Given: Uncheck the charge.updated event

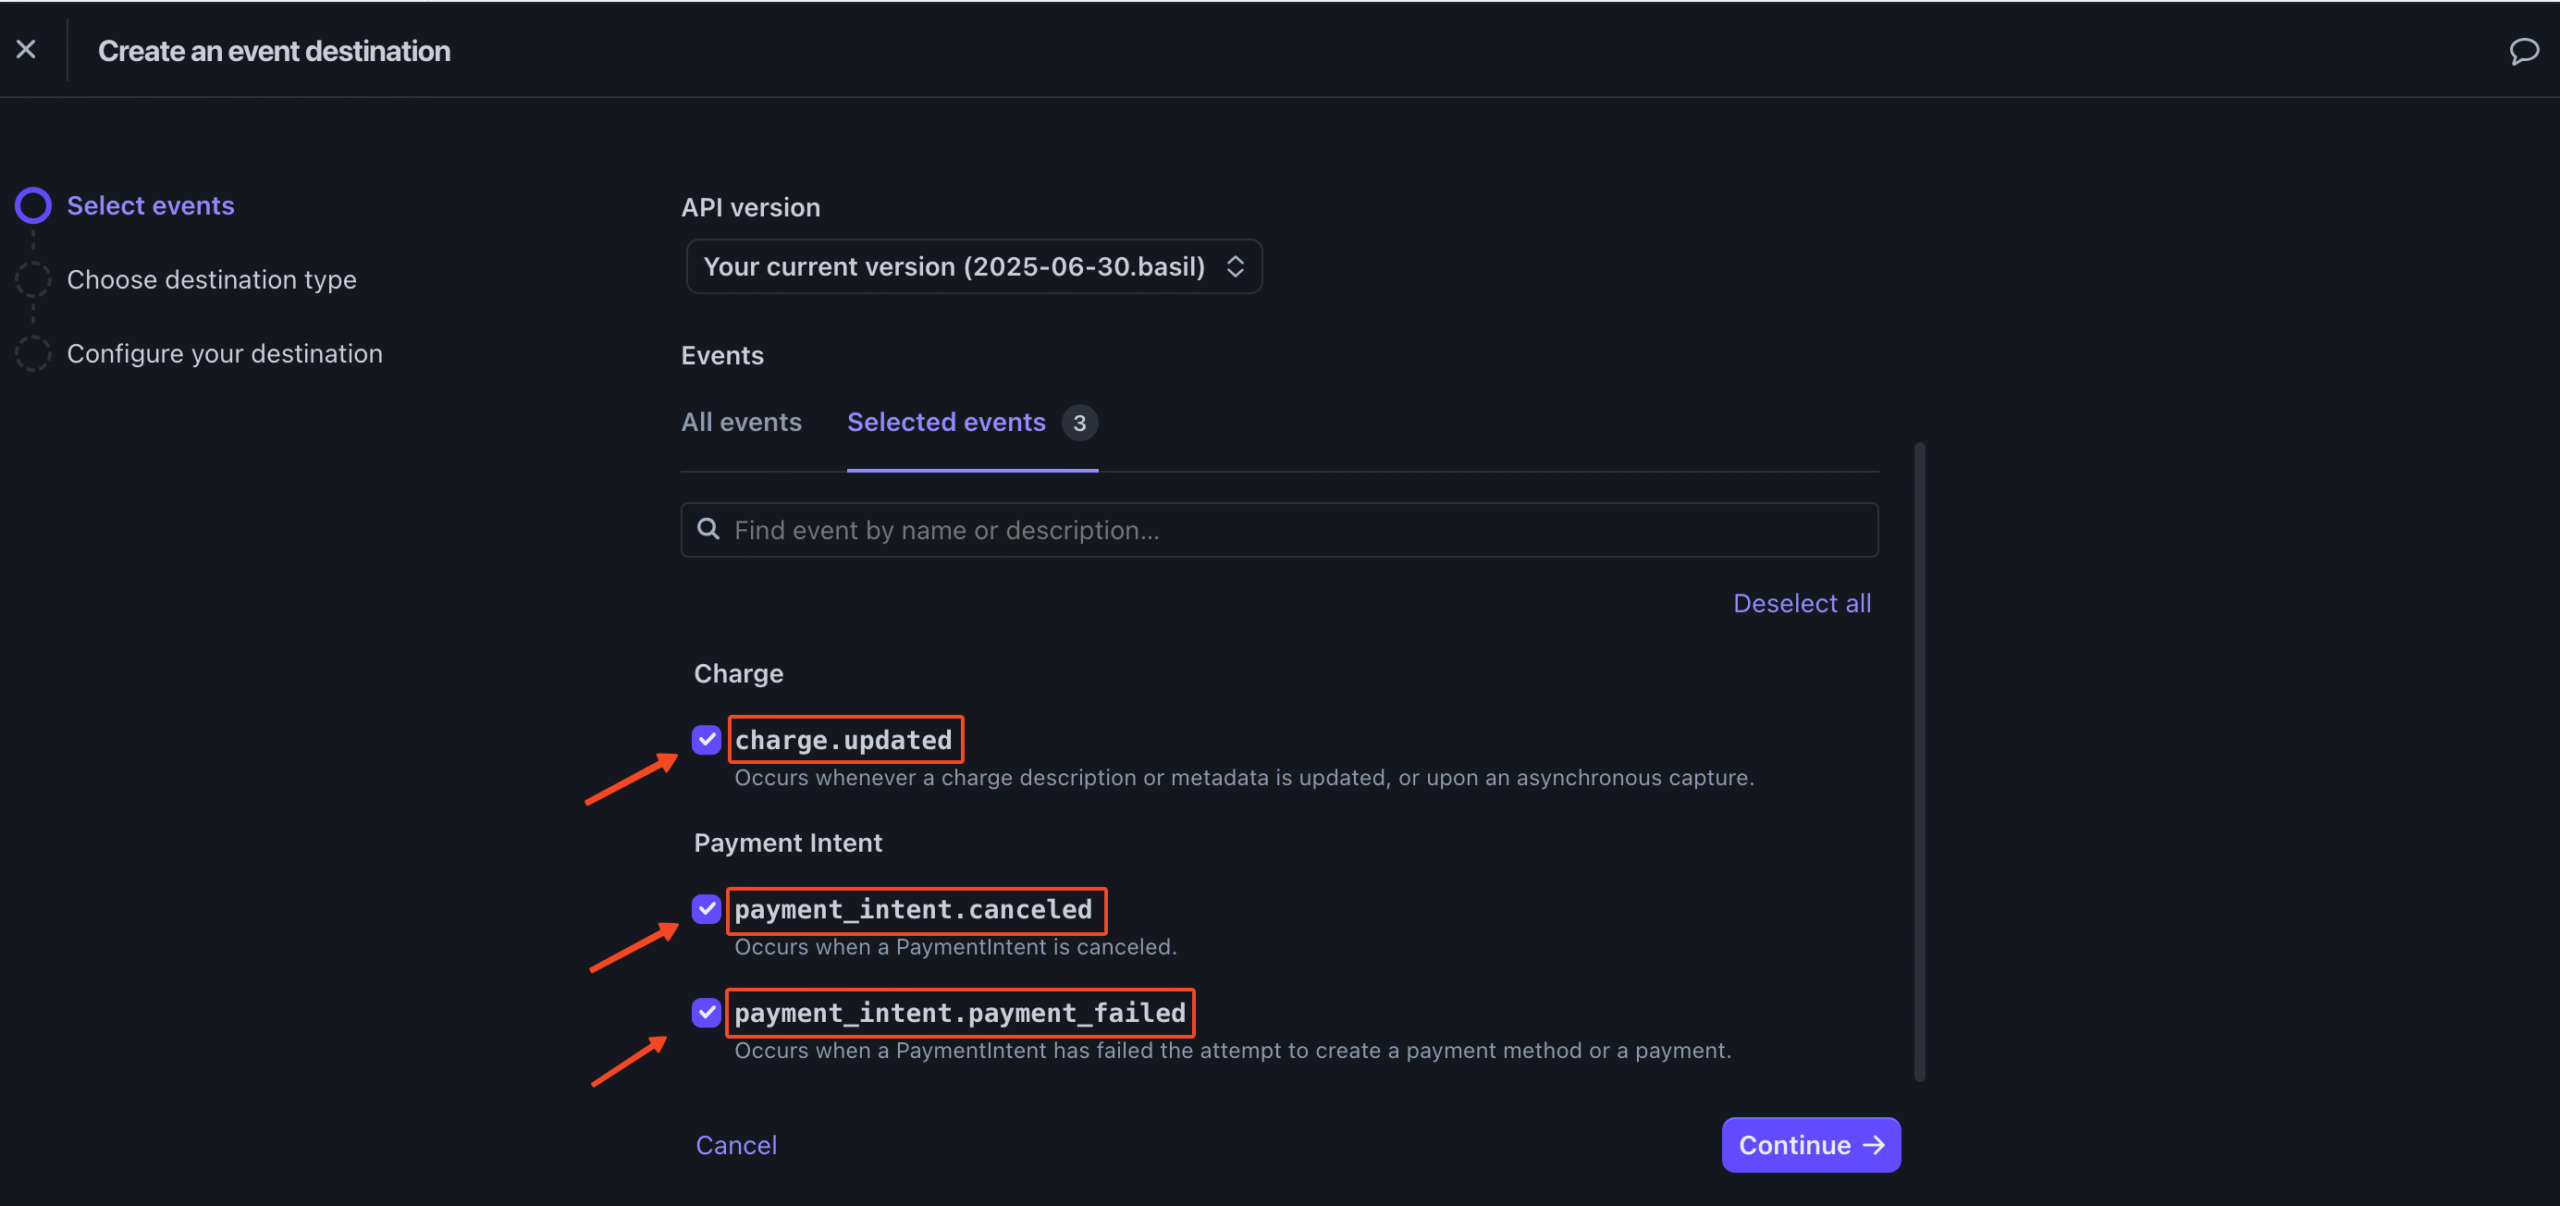Looking at the screenshot, I should pos(706,740).
